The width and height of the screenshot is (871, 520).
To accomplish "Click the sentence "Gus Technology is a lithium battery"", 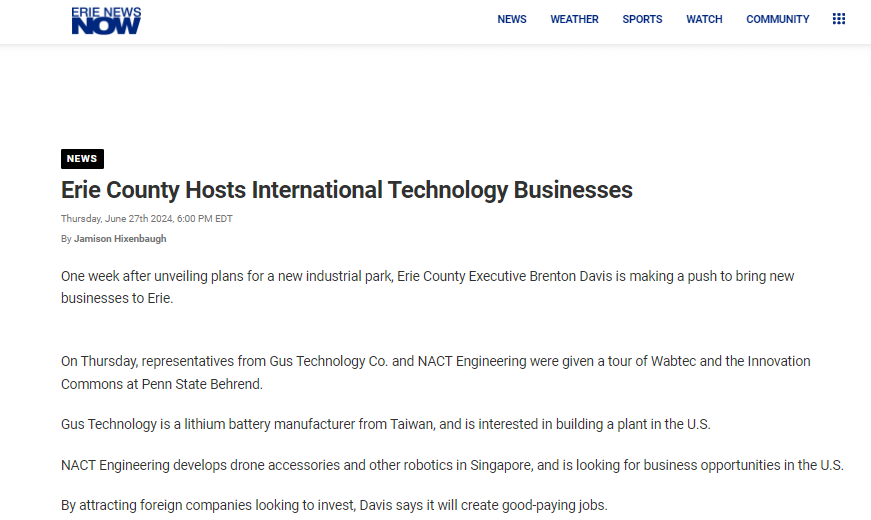I will pyautogui.click(x=386, y=424).
